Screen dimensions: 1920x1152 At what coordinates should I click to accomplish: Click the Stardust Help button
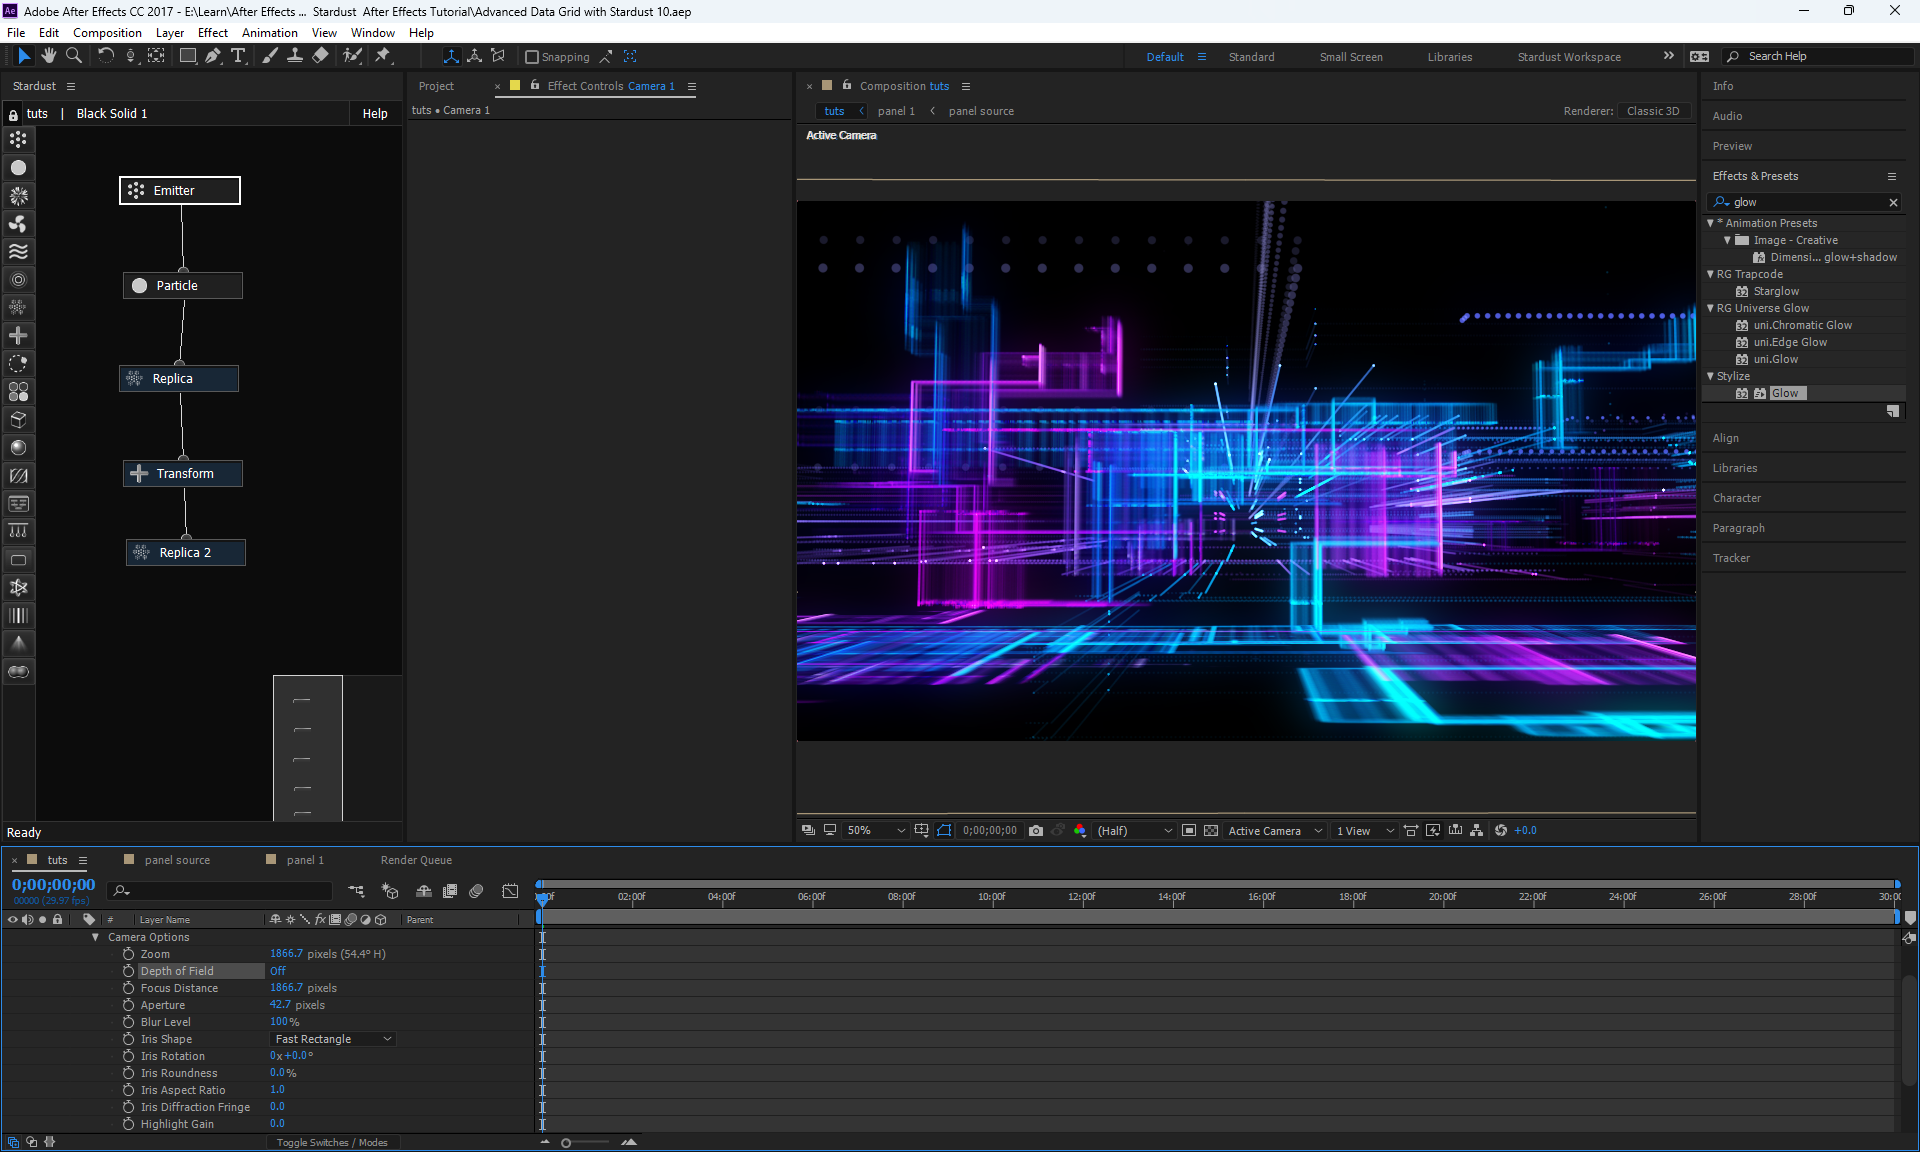tap(375, 114)
